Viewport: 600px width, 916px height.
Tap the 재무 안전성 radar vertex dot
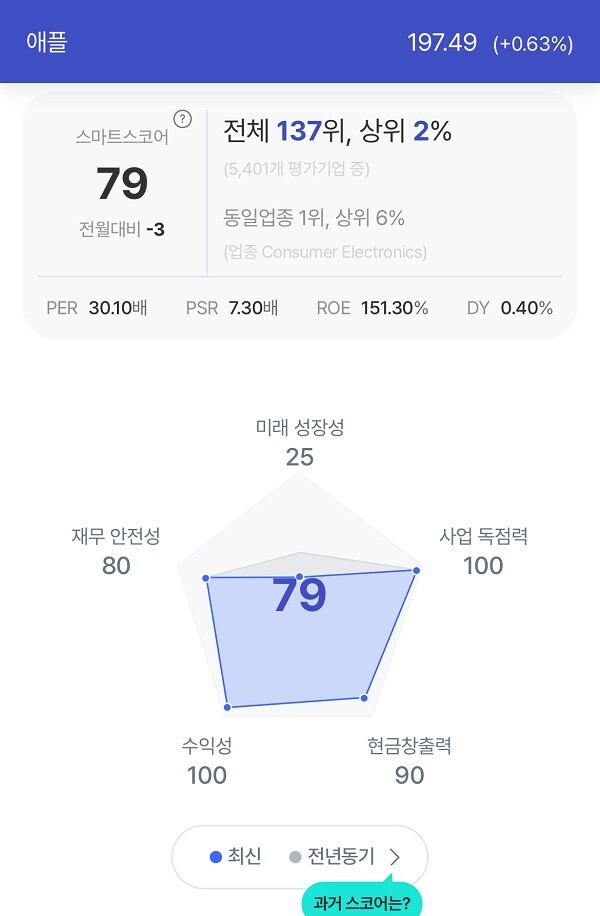[206, 578]
